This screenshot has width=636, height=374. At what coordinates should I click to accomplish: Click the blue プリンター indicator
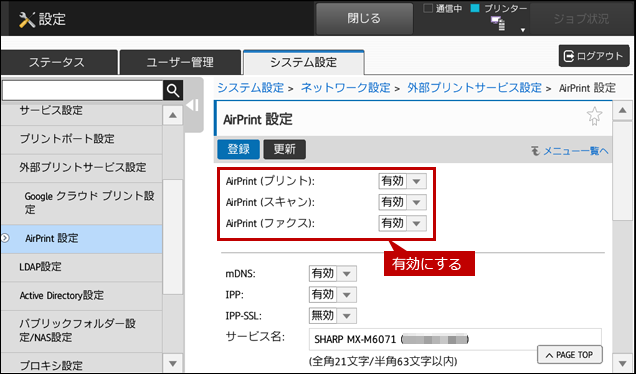click(x=475, y=9)
